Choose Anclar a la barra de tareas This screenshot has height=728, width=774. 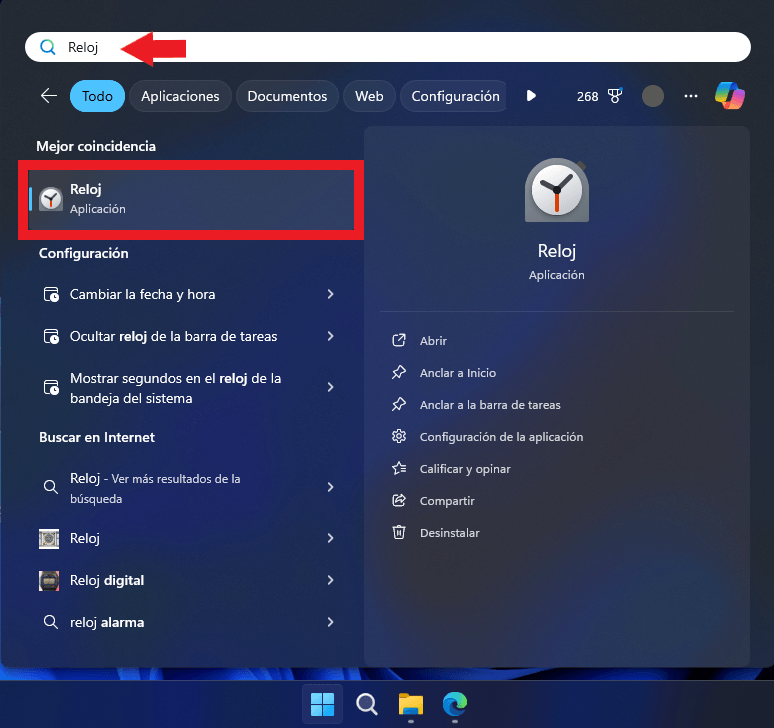point(490,405)
